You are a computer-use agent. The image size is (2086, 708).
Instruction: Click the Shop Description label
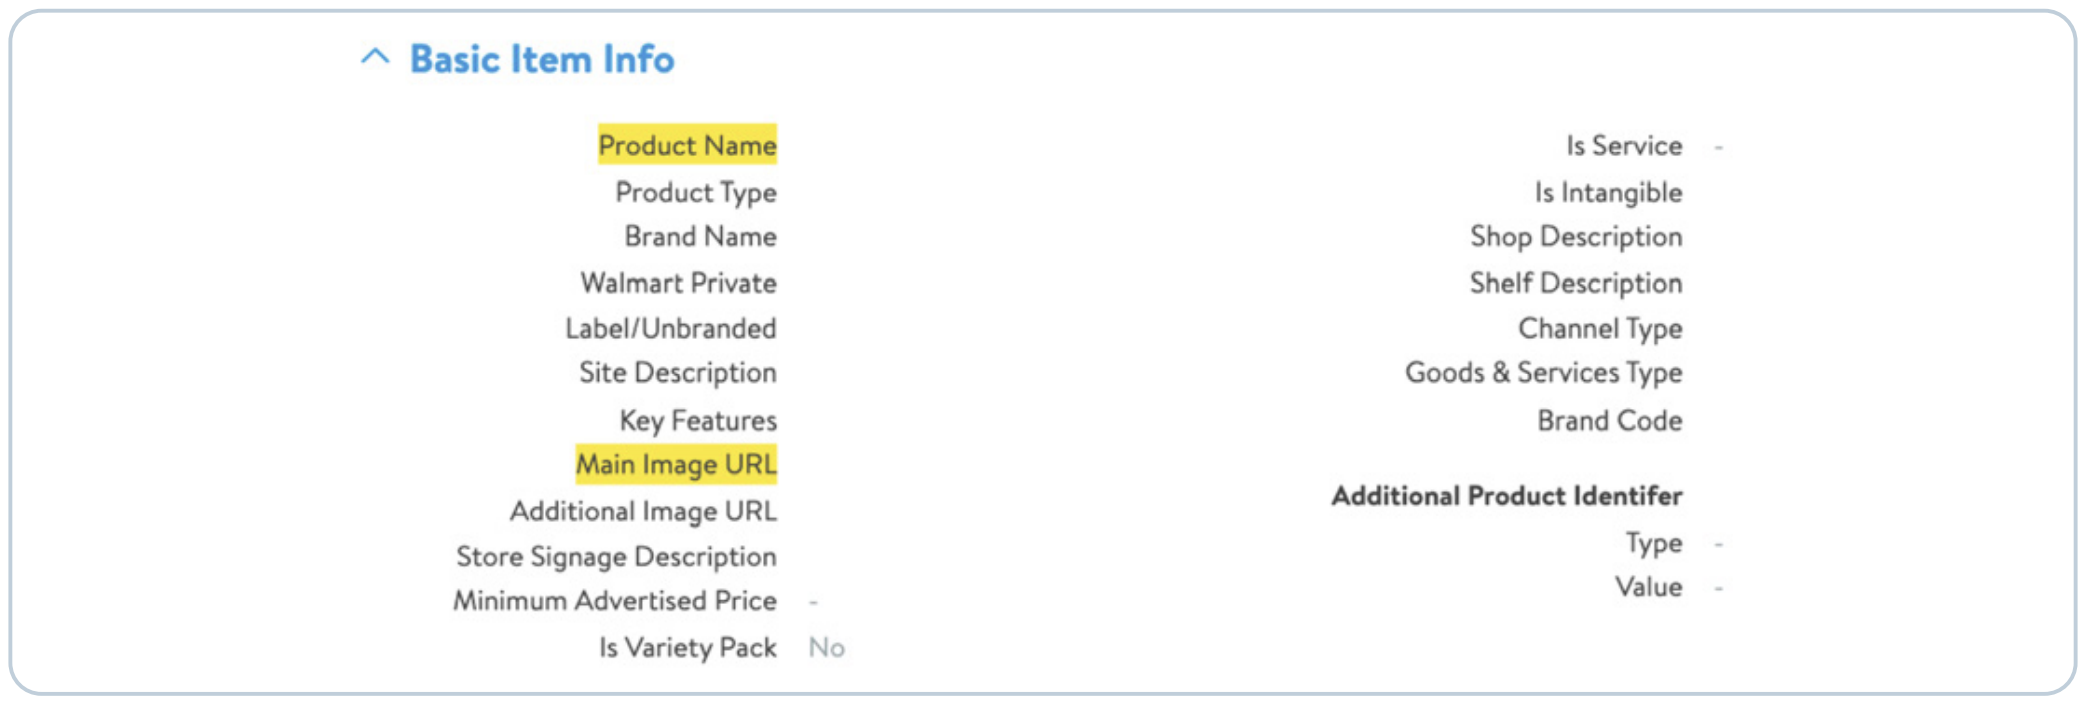point(1576,237)
